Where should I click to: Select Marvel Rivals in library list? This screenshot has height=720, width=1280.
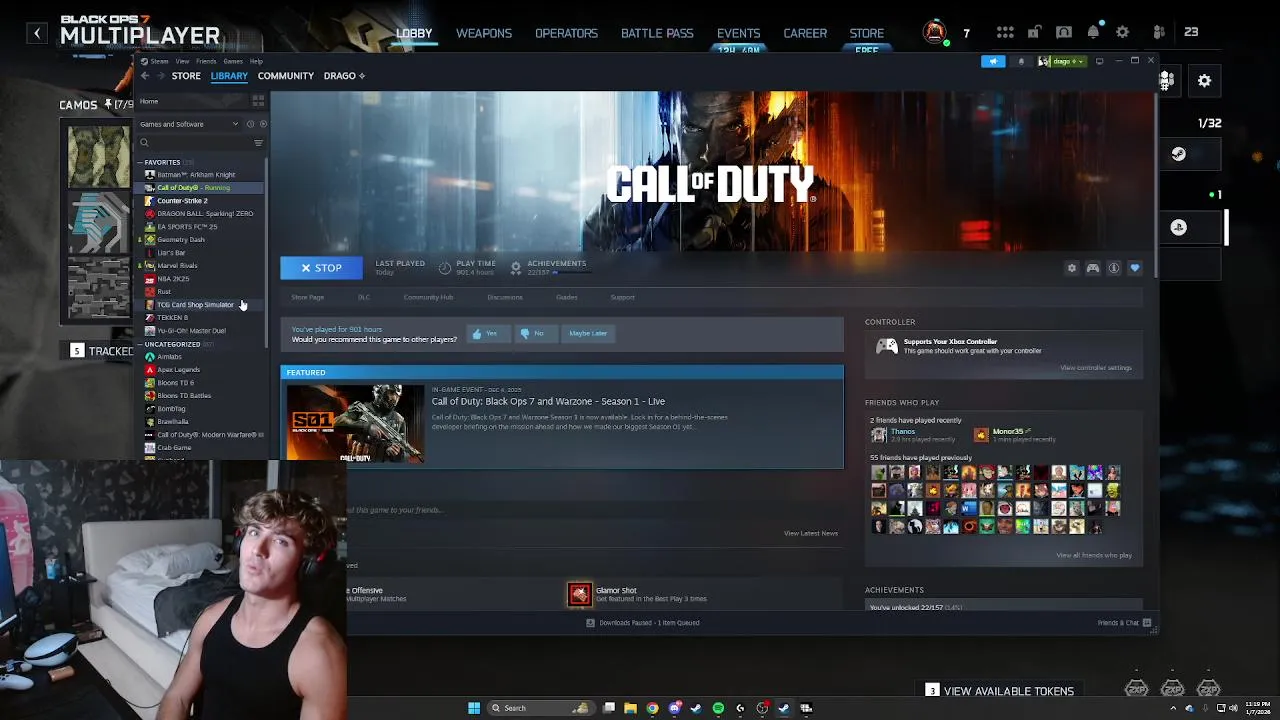[x=201, y=266]
